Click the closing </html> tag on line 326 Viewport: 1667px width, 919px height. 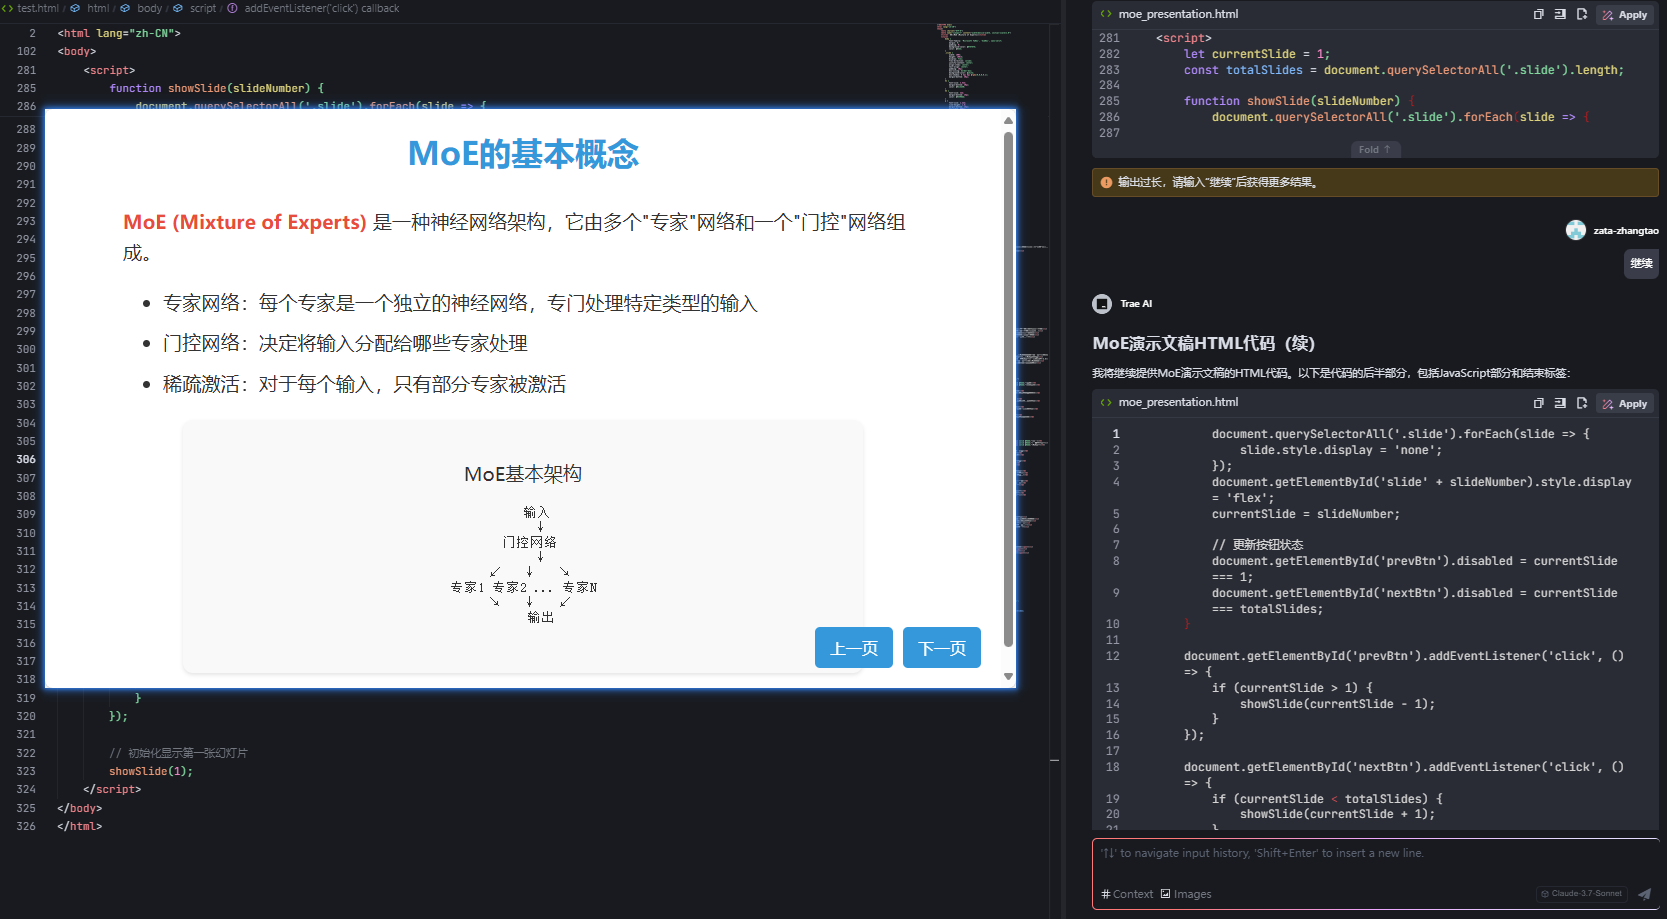pyautogui.click(x=79, y=826)
